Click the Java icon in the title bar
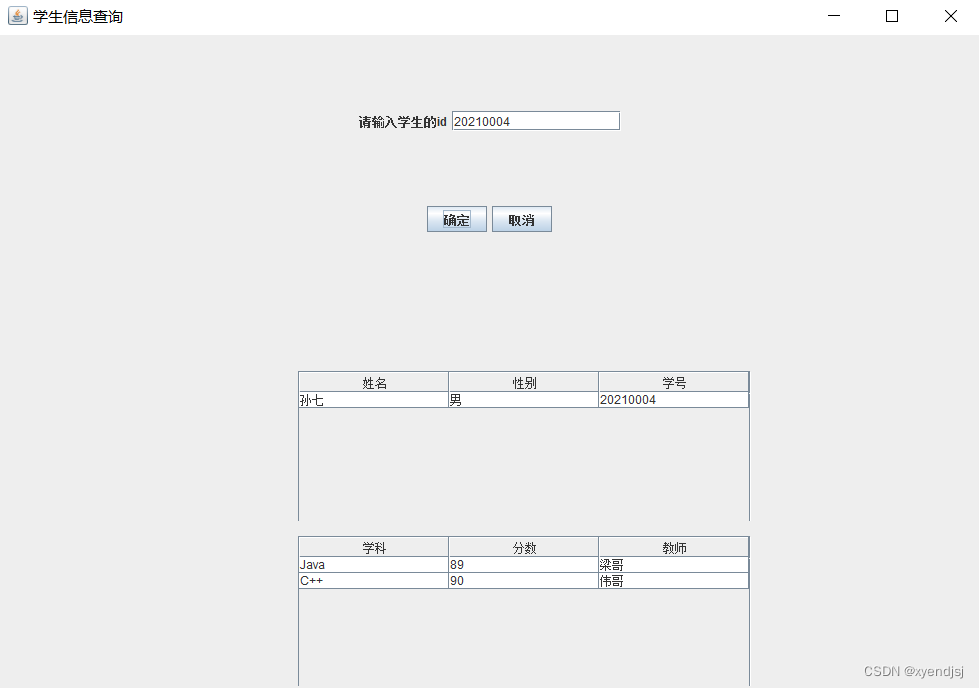This screenshot has height=688, width=979. point(17,16)
